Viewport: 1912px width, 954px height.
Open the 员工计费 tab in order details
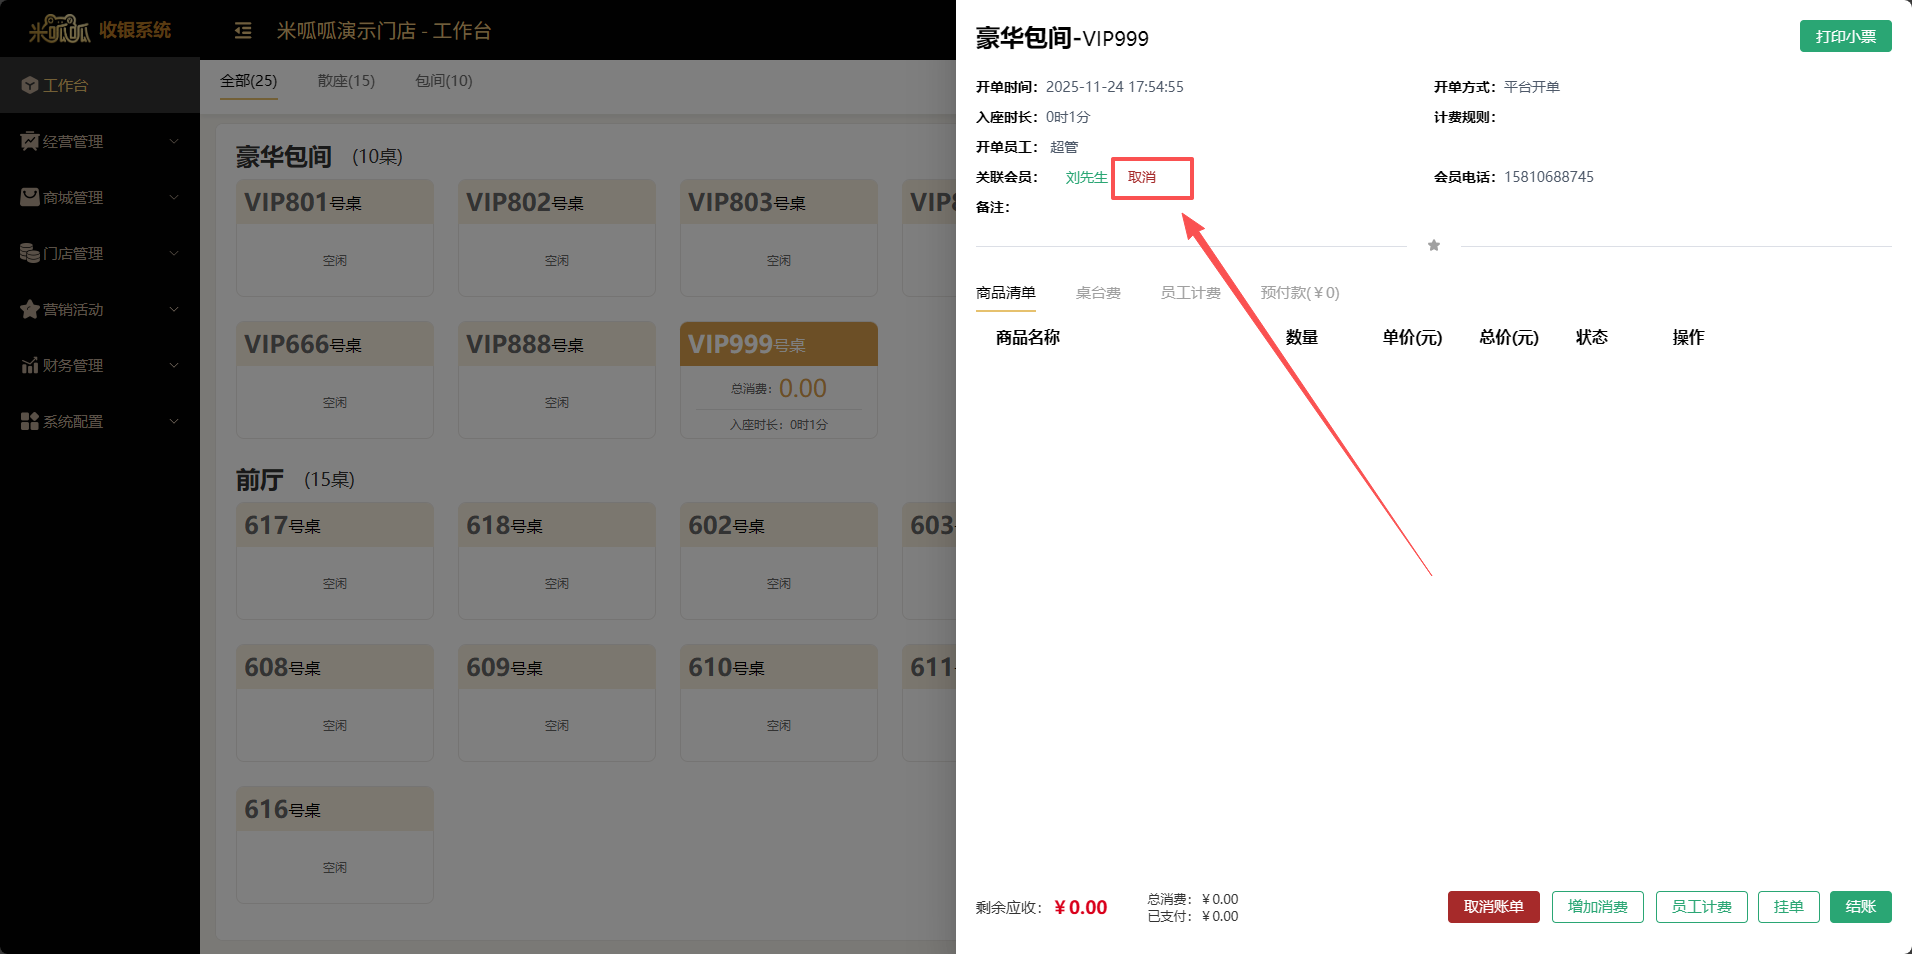(1190, 293)
